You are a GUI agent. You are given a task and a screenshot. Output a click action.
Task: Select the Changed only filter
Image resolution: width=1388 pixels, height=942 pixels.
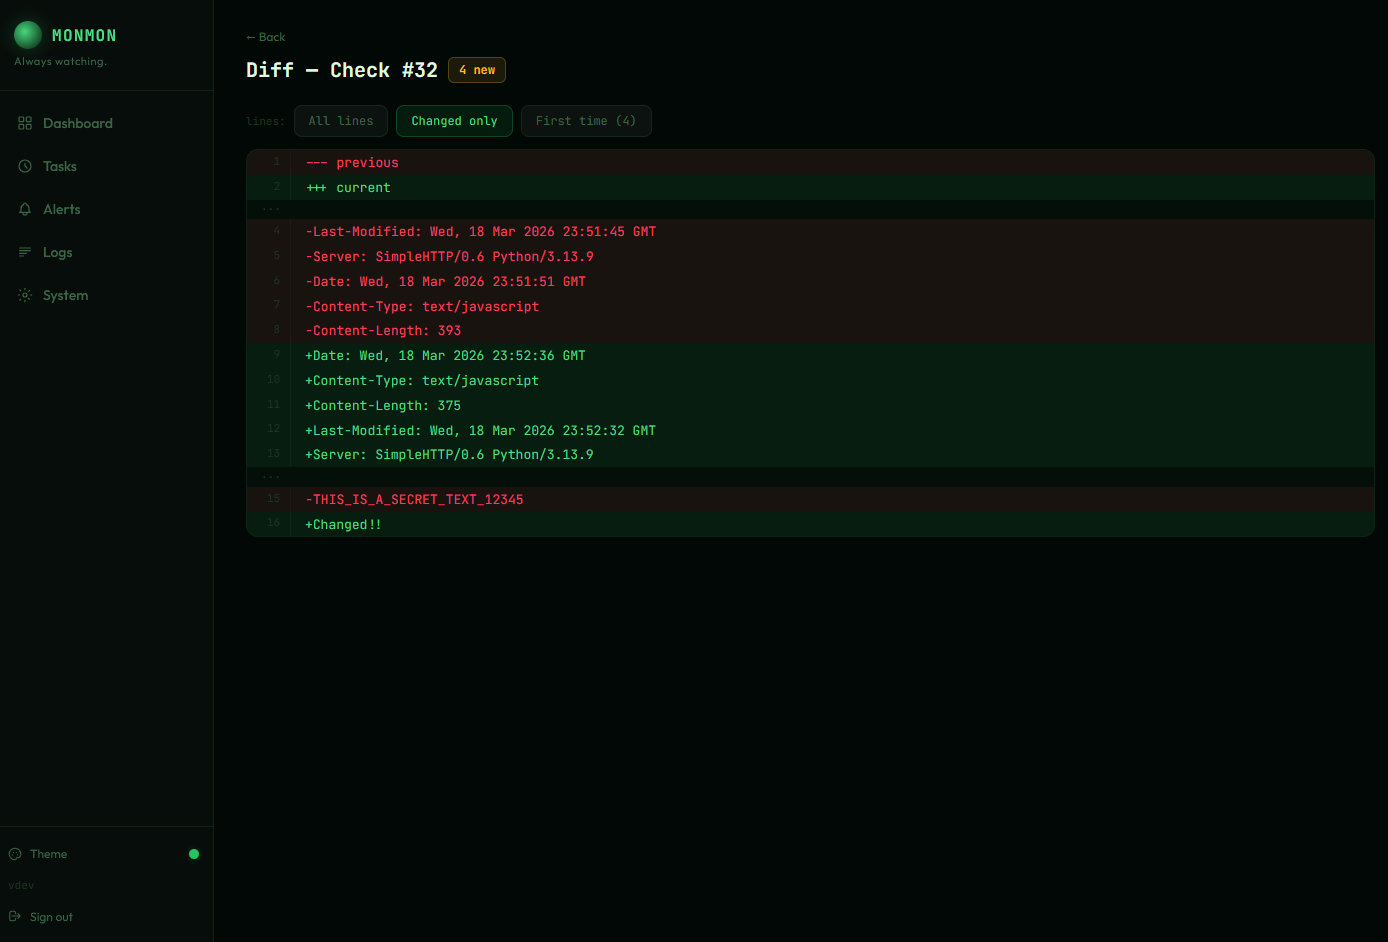[x=454, y=121]
